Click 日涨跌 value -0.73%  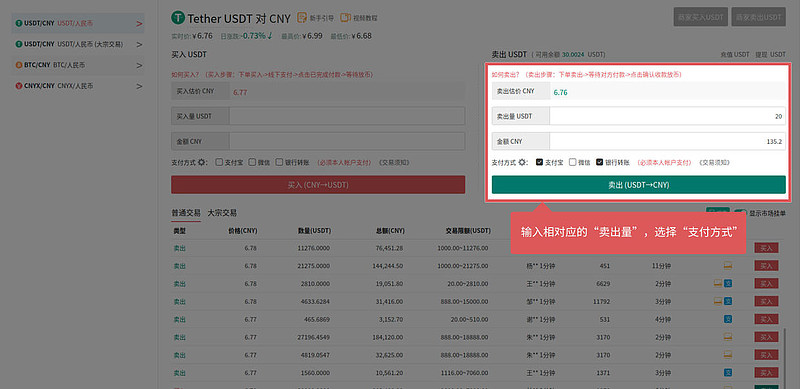(254, 36)
